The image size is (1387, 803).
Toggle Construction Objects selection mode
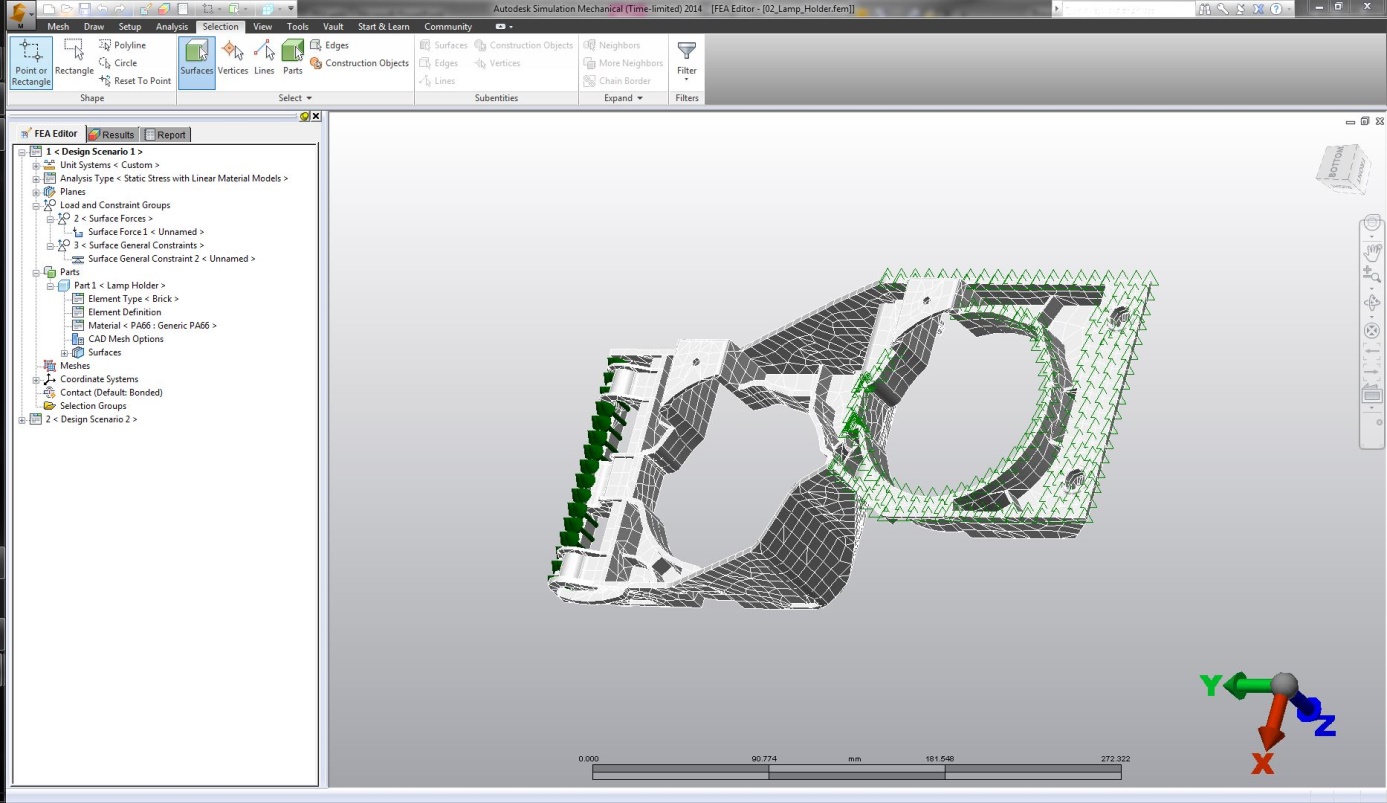359,63
